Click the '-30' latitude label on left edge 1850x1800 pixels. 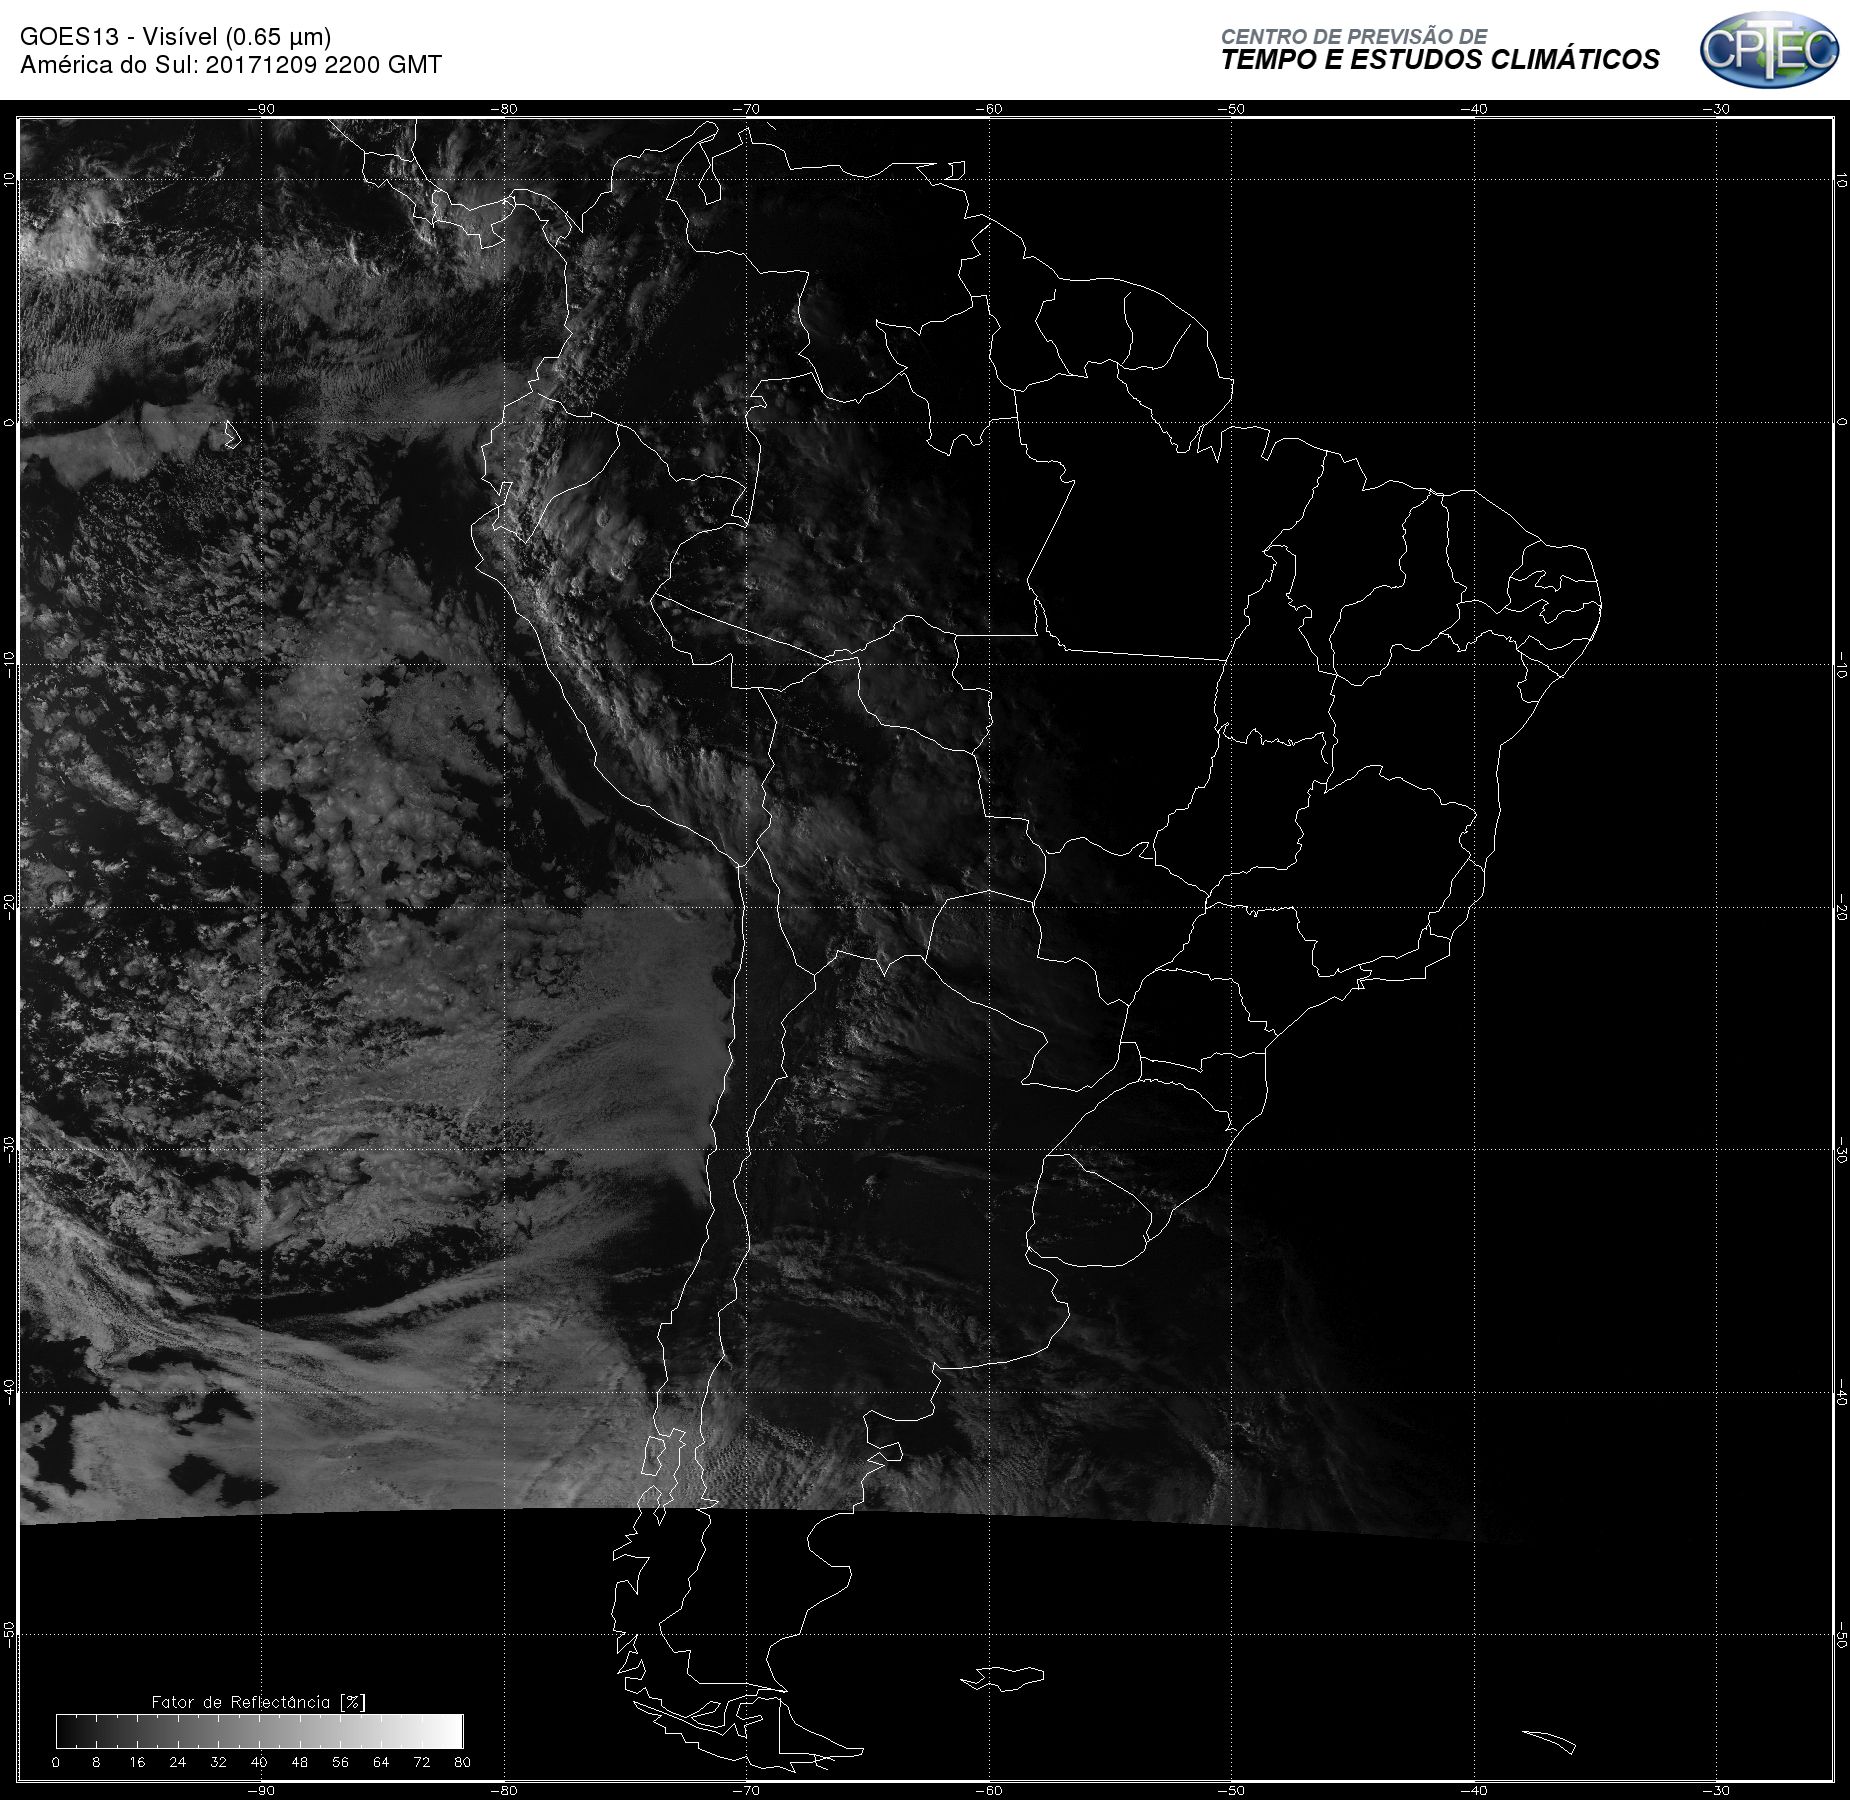click(9, 1148)
